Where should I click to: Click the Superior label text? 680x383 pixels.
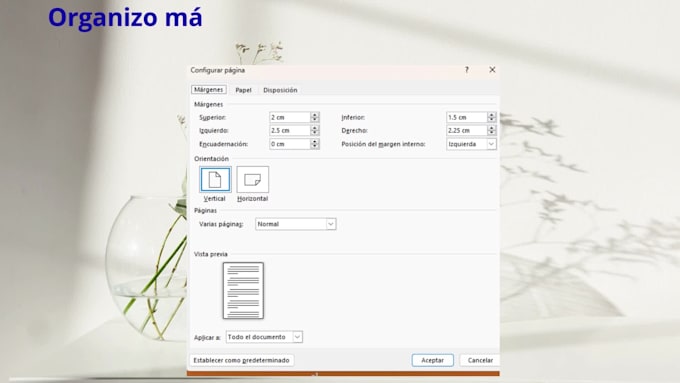pyautogui.click(x=212, y=118)
